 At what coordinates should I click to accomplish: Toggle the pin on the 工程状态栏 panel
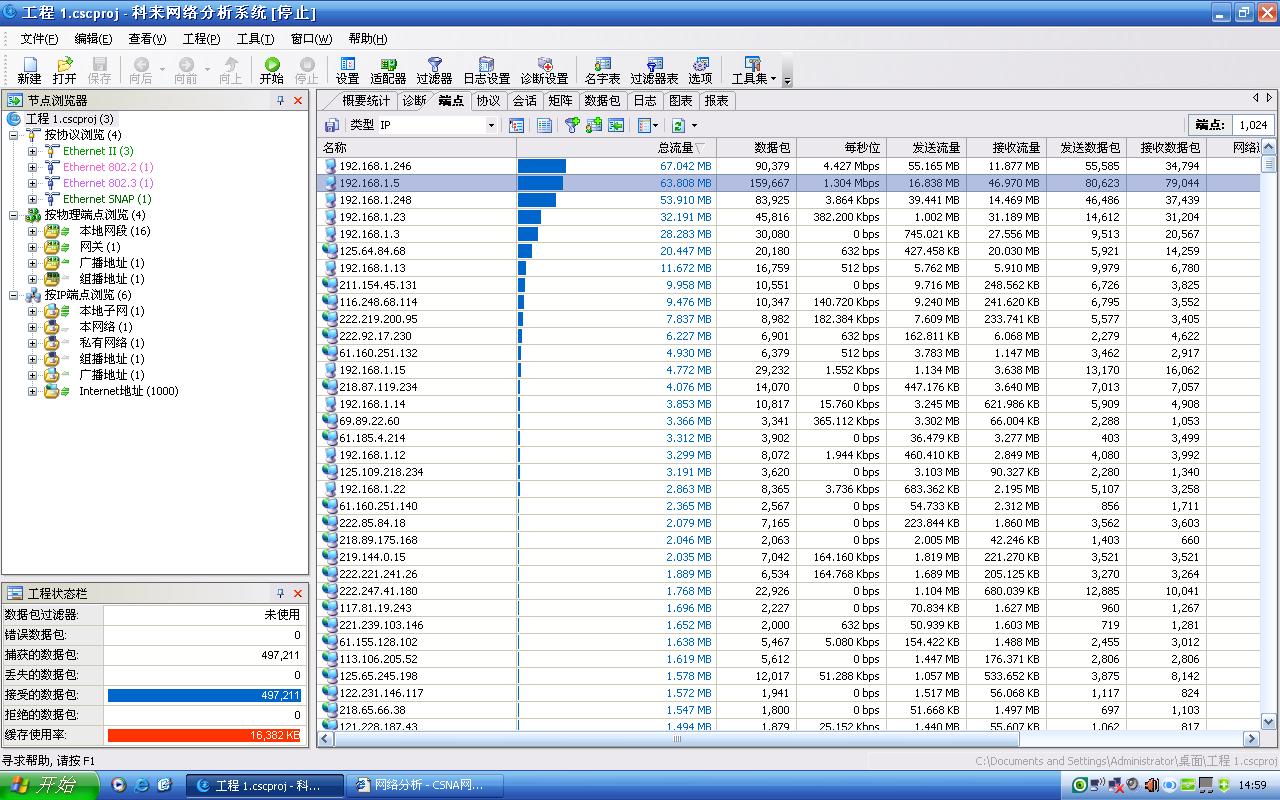(281, 593)
